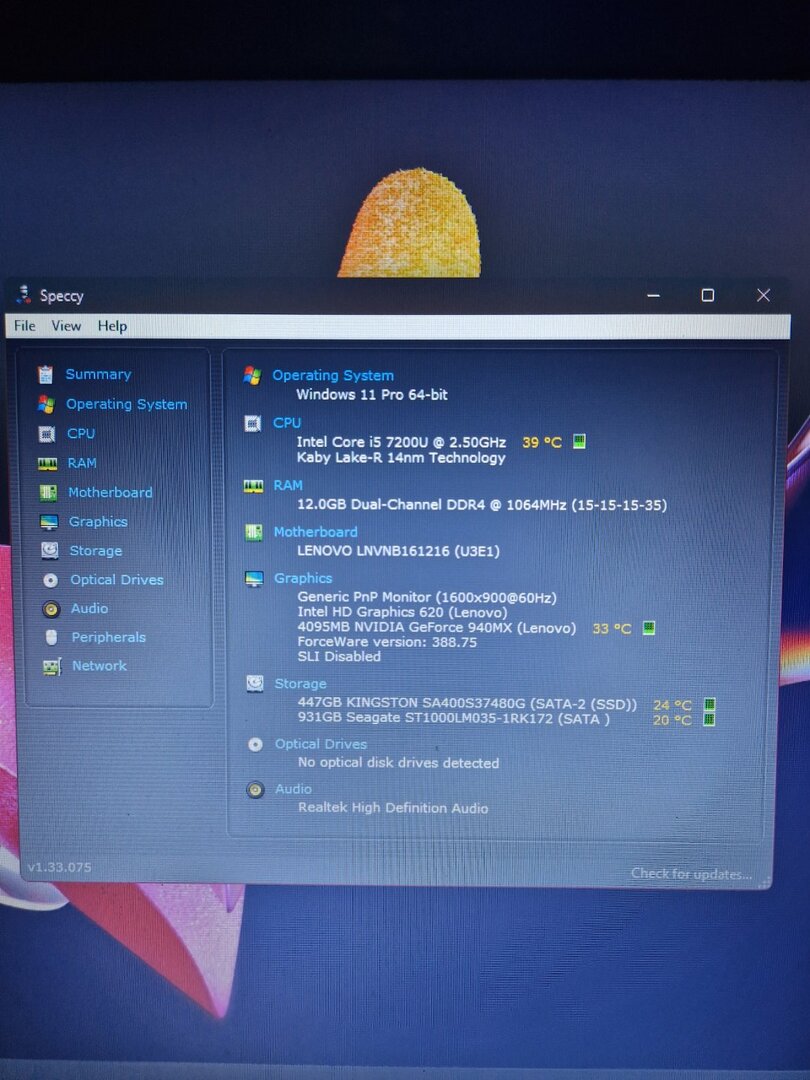The width and height of the screenshot is (810, 1080).
Task: Open Audio in the sidebar
Action: (x=90, y=608)
